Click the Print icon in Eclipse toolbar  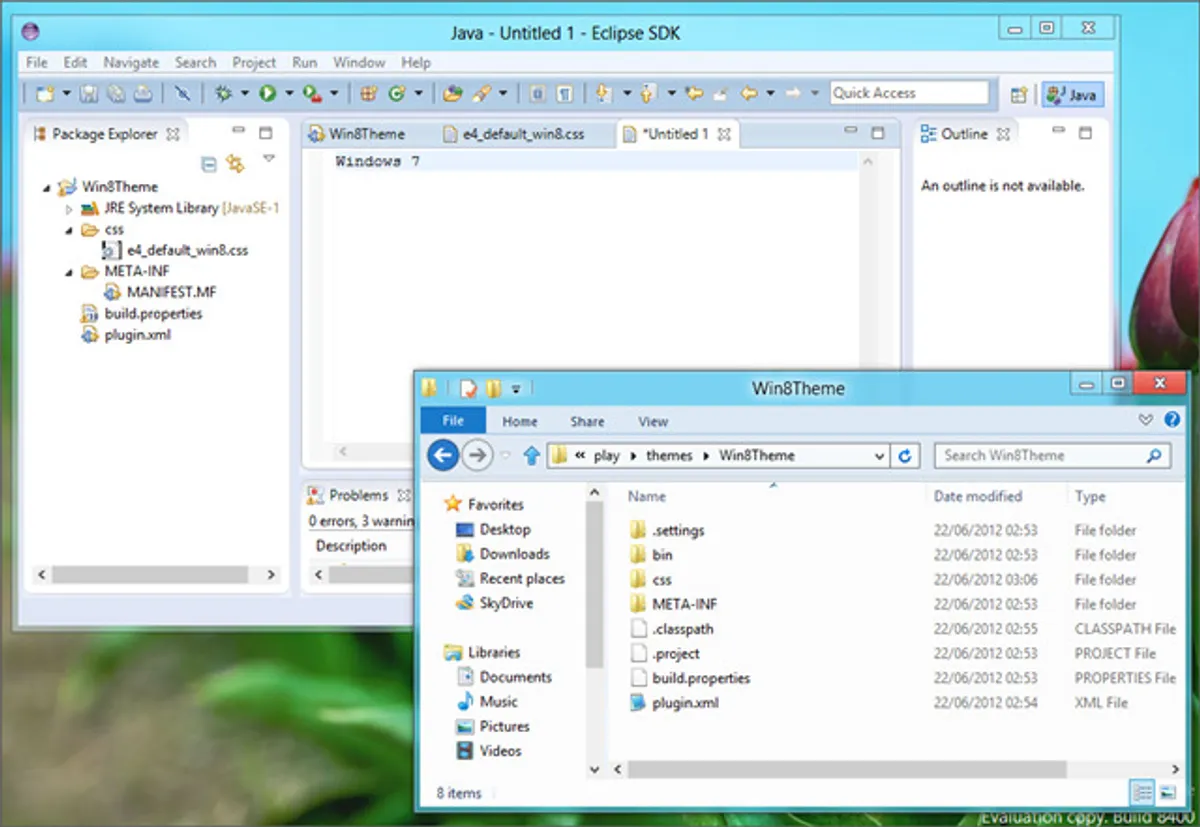coord(143,93)
